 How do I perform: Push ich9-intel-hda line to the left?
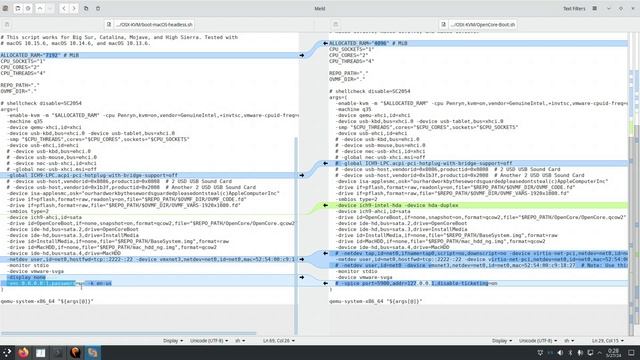tap(325, 205)
